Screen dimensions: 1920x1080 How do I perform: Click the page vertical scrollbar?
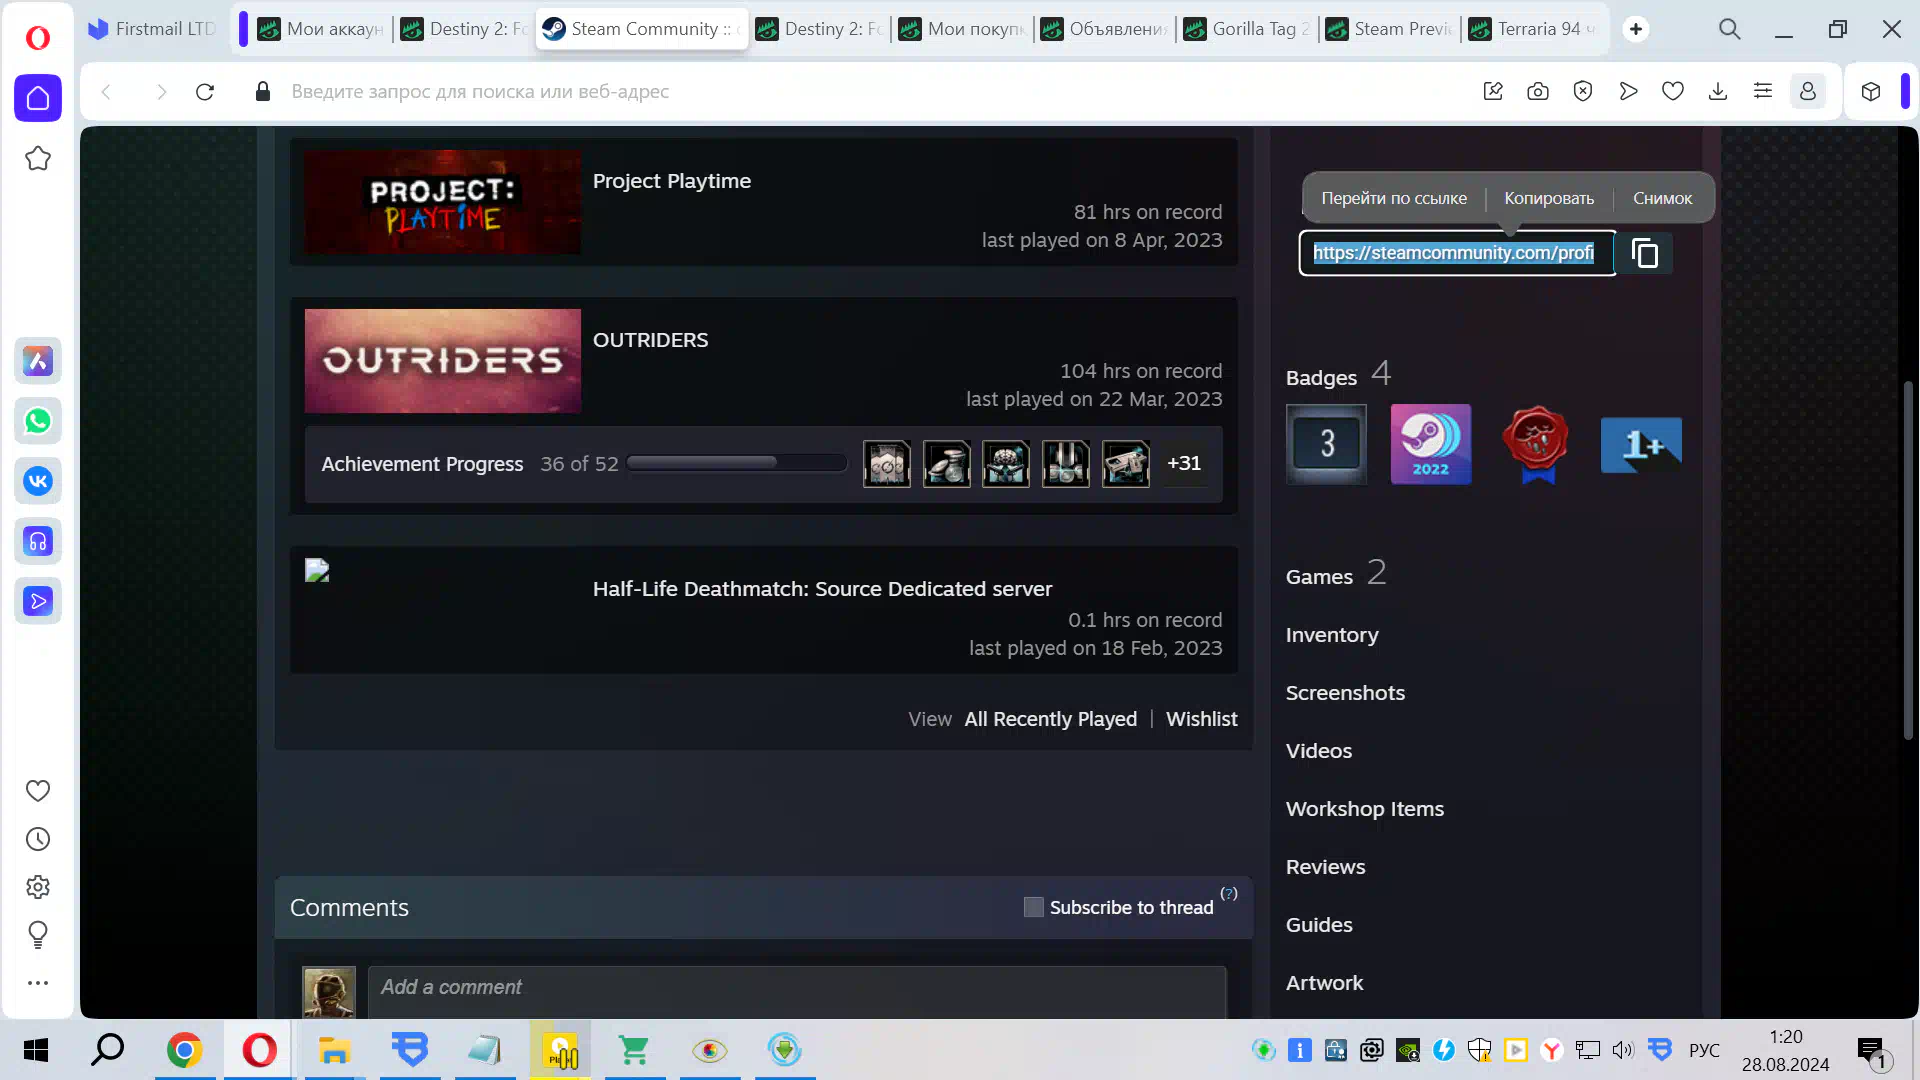pyautogui.click(x=1908, y=560)
